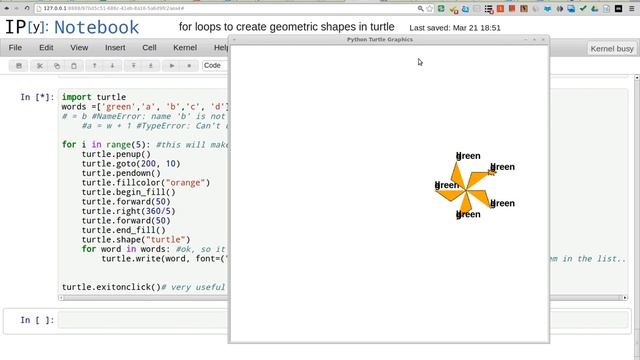Open the cell type dropdown showing Code

click(x=215, y=66)
